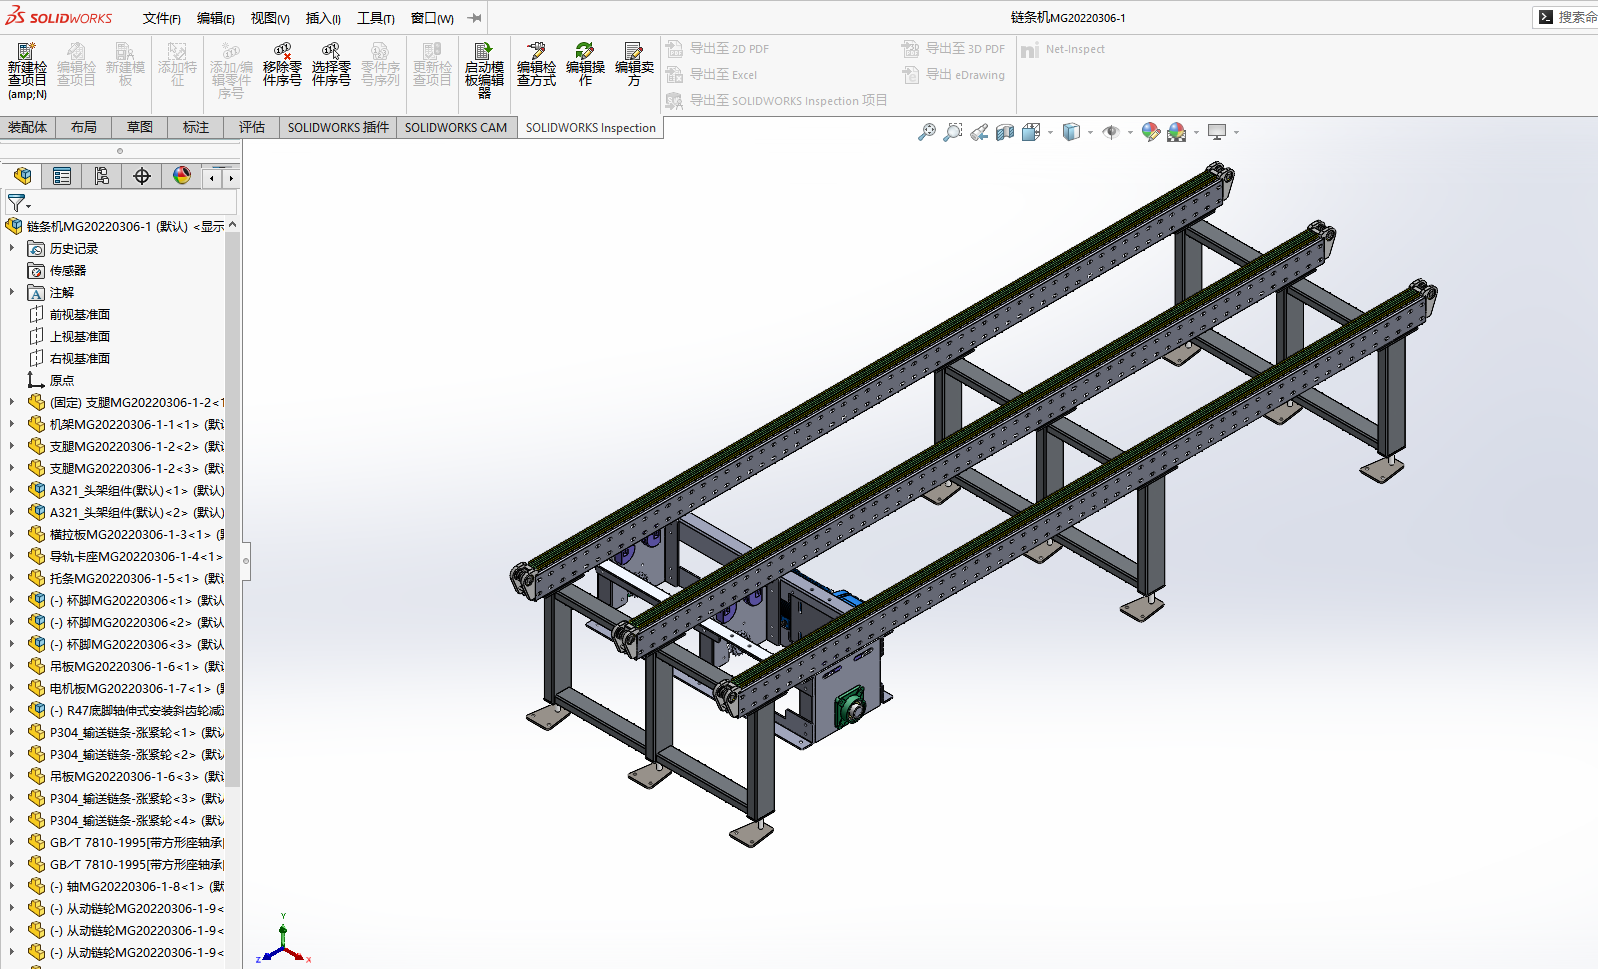The image size is (1598, 969).
Task: Open 编辑卖方 (Edit Vendors) tool
Action: tap(634, 65)
